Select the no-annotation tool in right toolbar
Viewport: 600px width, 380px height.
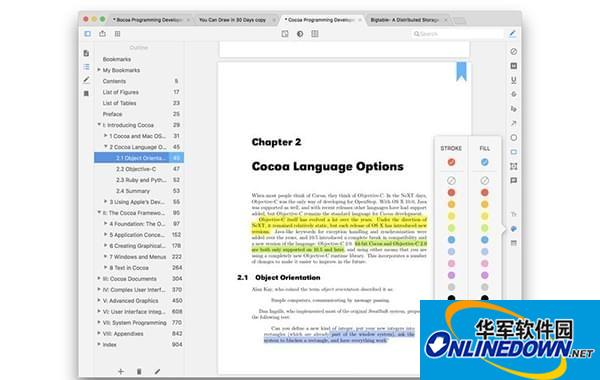[x=514, y=51]
